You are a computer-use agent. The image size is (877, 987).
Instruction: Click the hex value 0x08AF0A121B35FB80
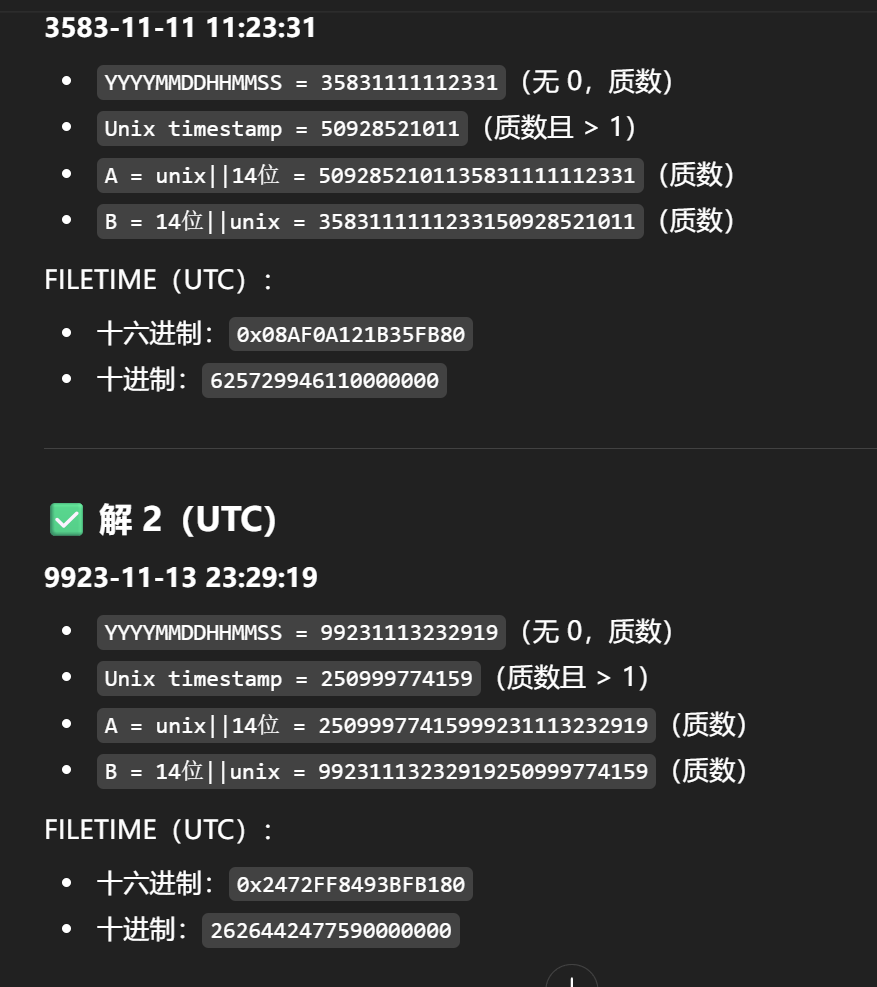(351, 334)
